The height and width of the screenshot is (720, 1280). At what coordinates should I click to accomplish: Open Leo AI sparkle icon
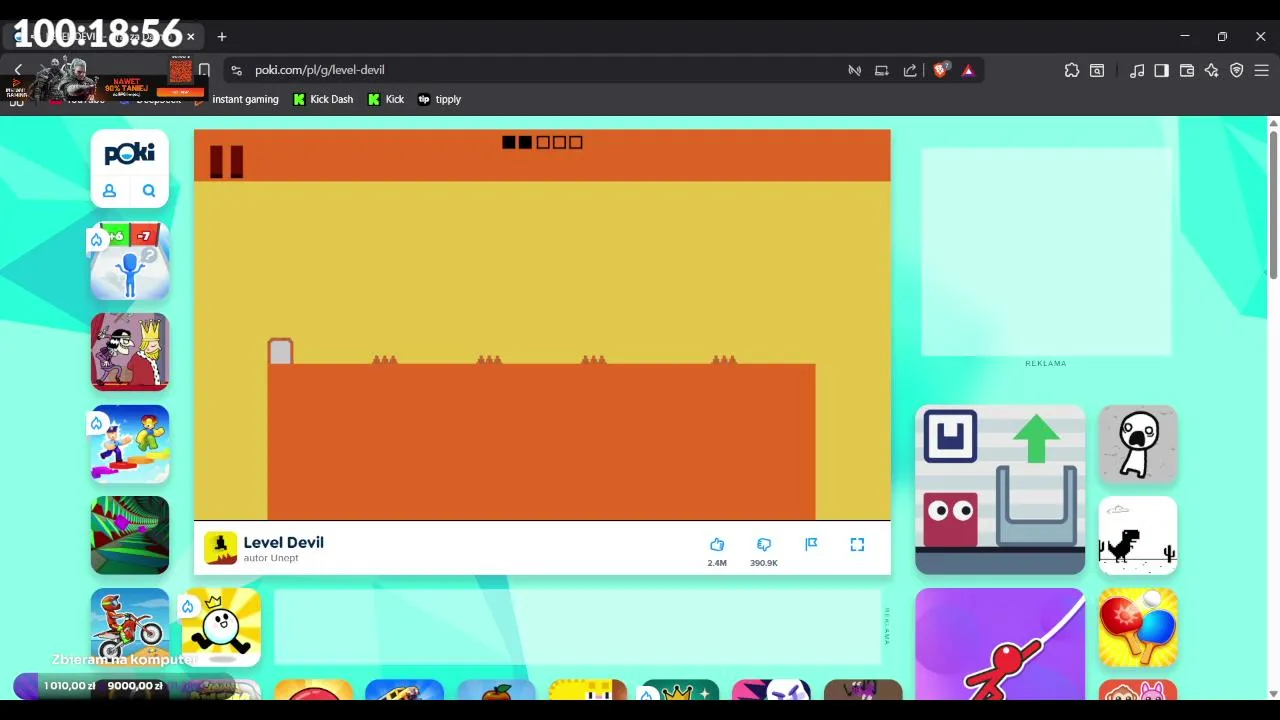(x=1212, y=70)
